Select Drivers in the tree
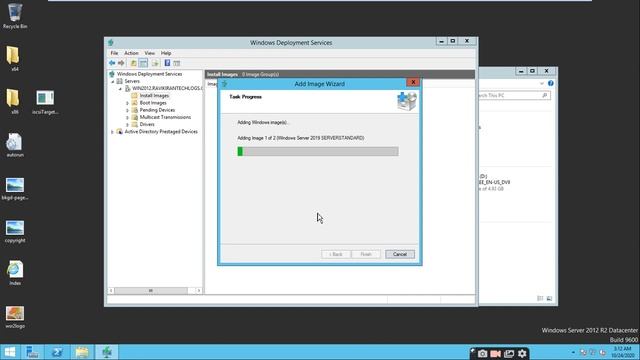This screenshot has width=640, height=360. point(147,124)
